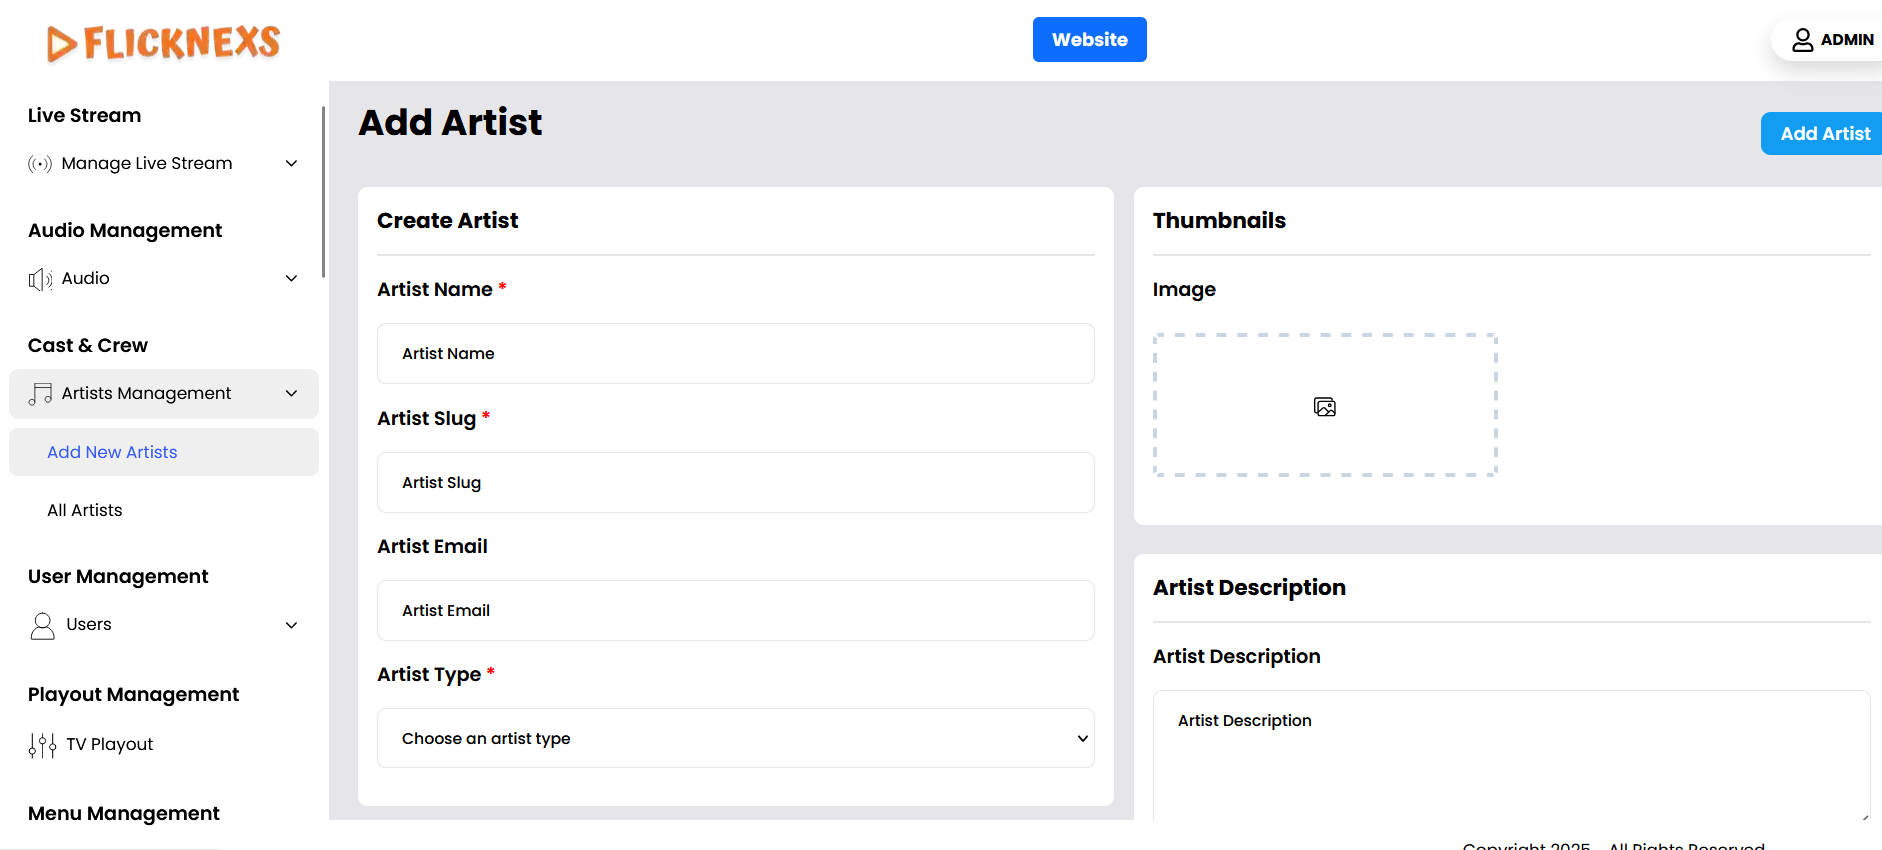Focus the Artist Name input field

735,354
